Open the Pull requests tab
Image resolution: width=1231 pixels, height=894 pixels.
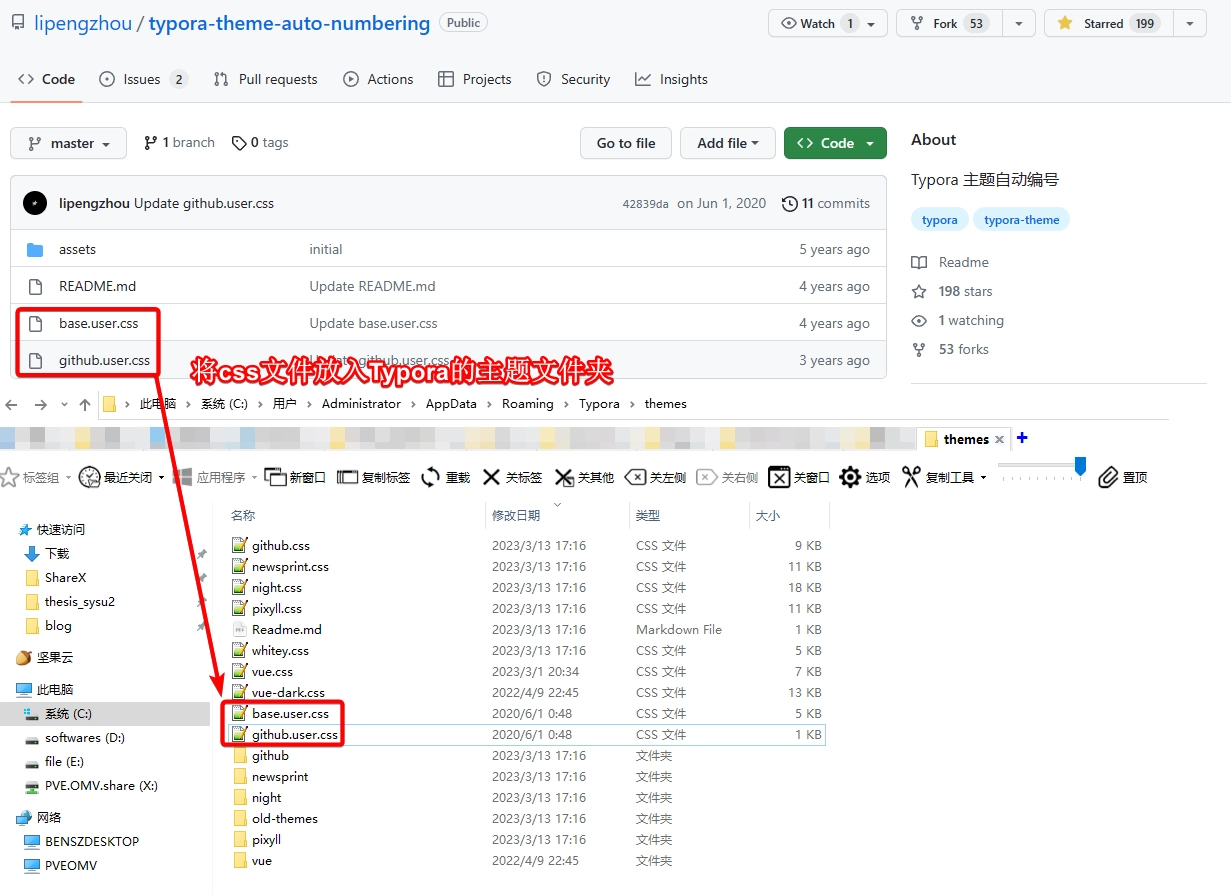266,79
